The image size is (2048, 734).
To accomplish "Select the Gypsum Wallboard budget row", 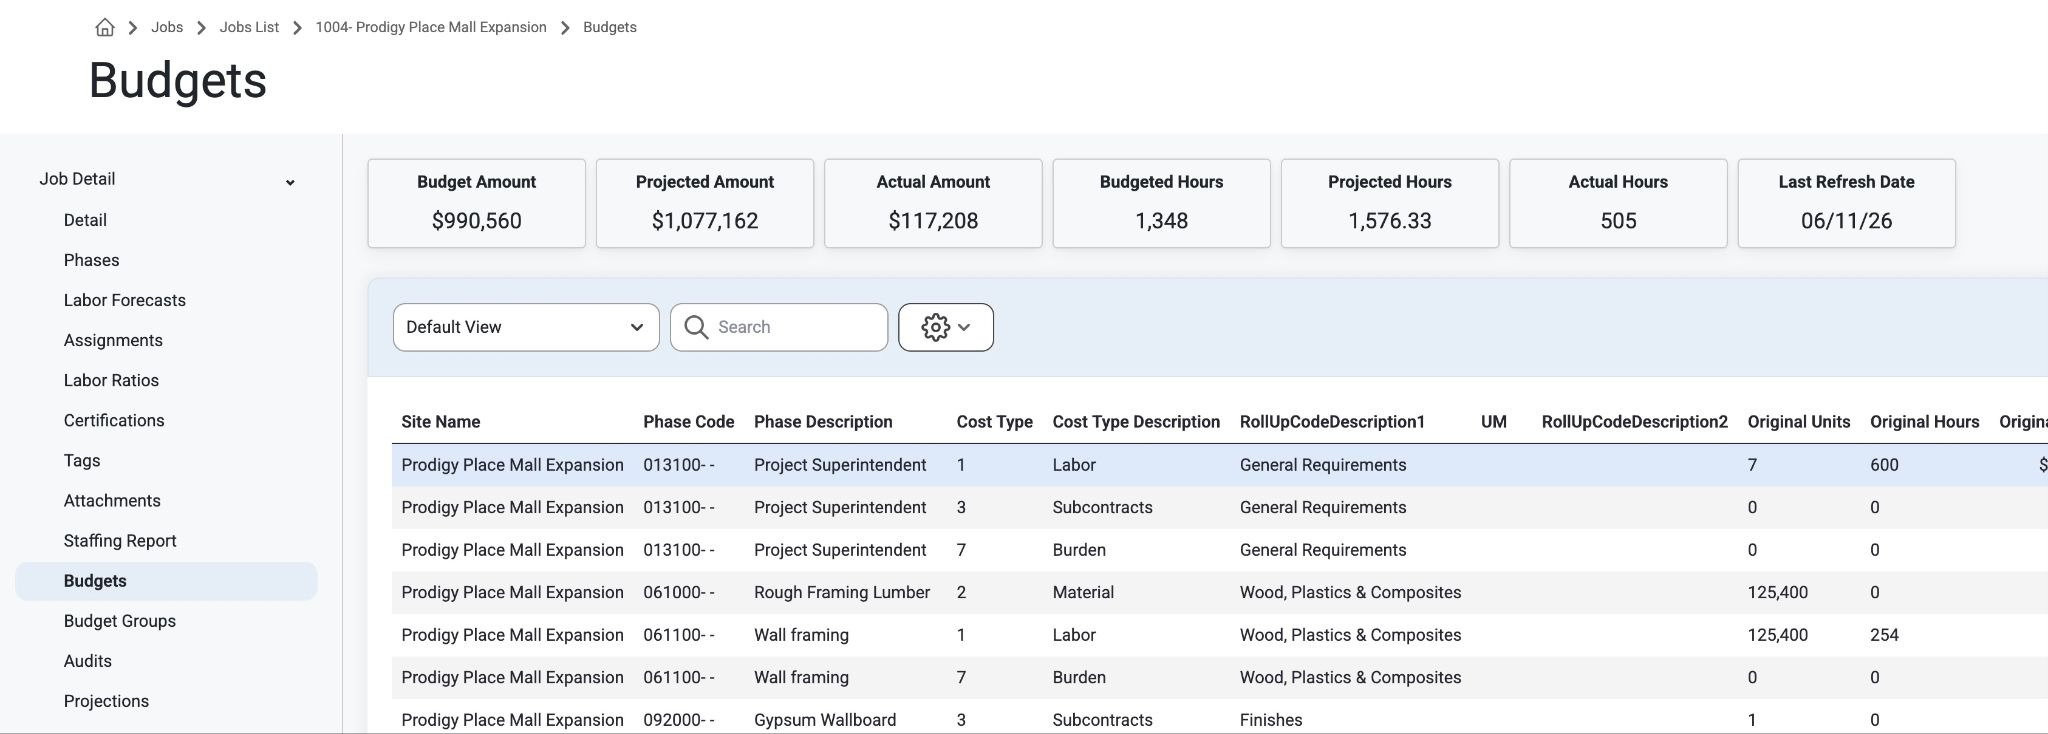I will coord(1220,718).
